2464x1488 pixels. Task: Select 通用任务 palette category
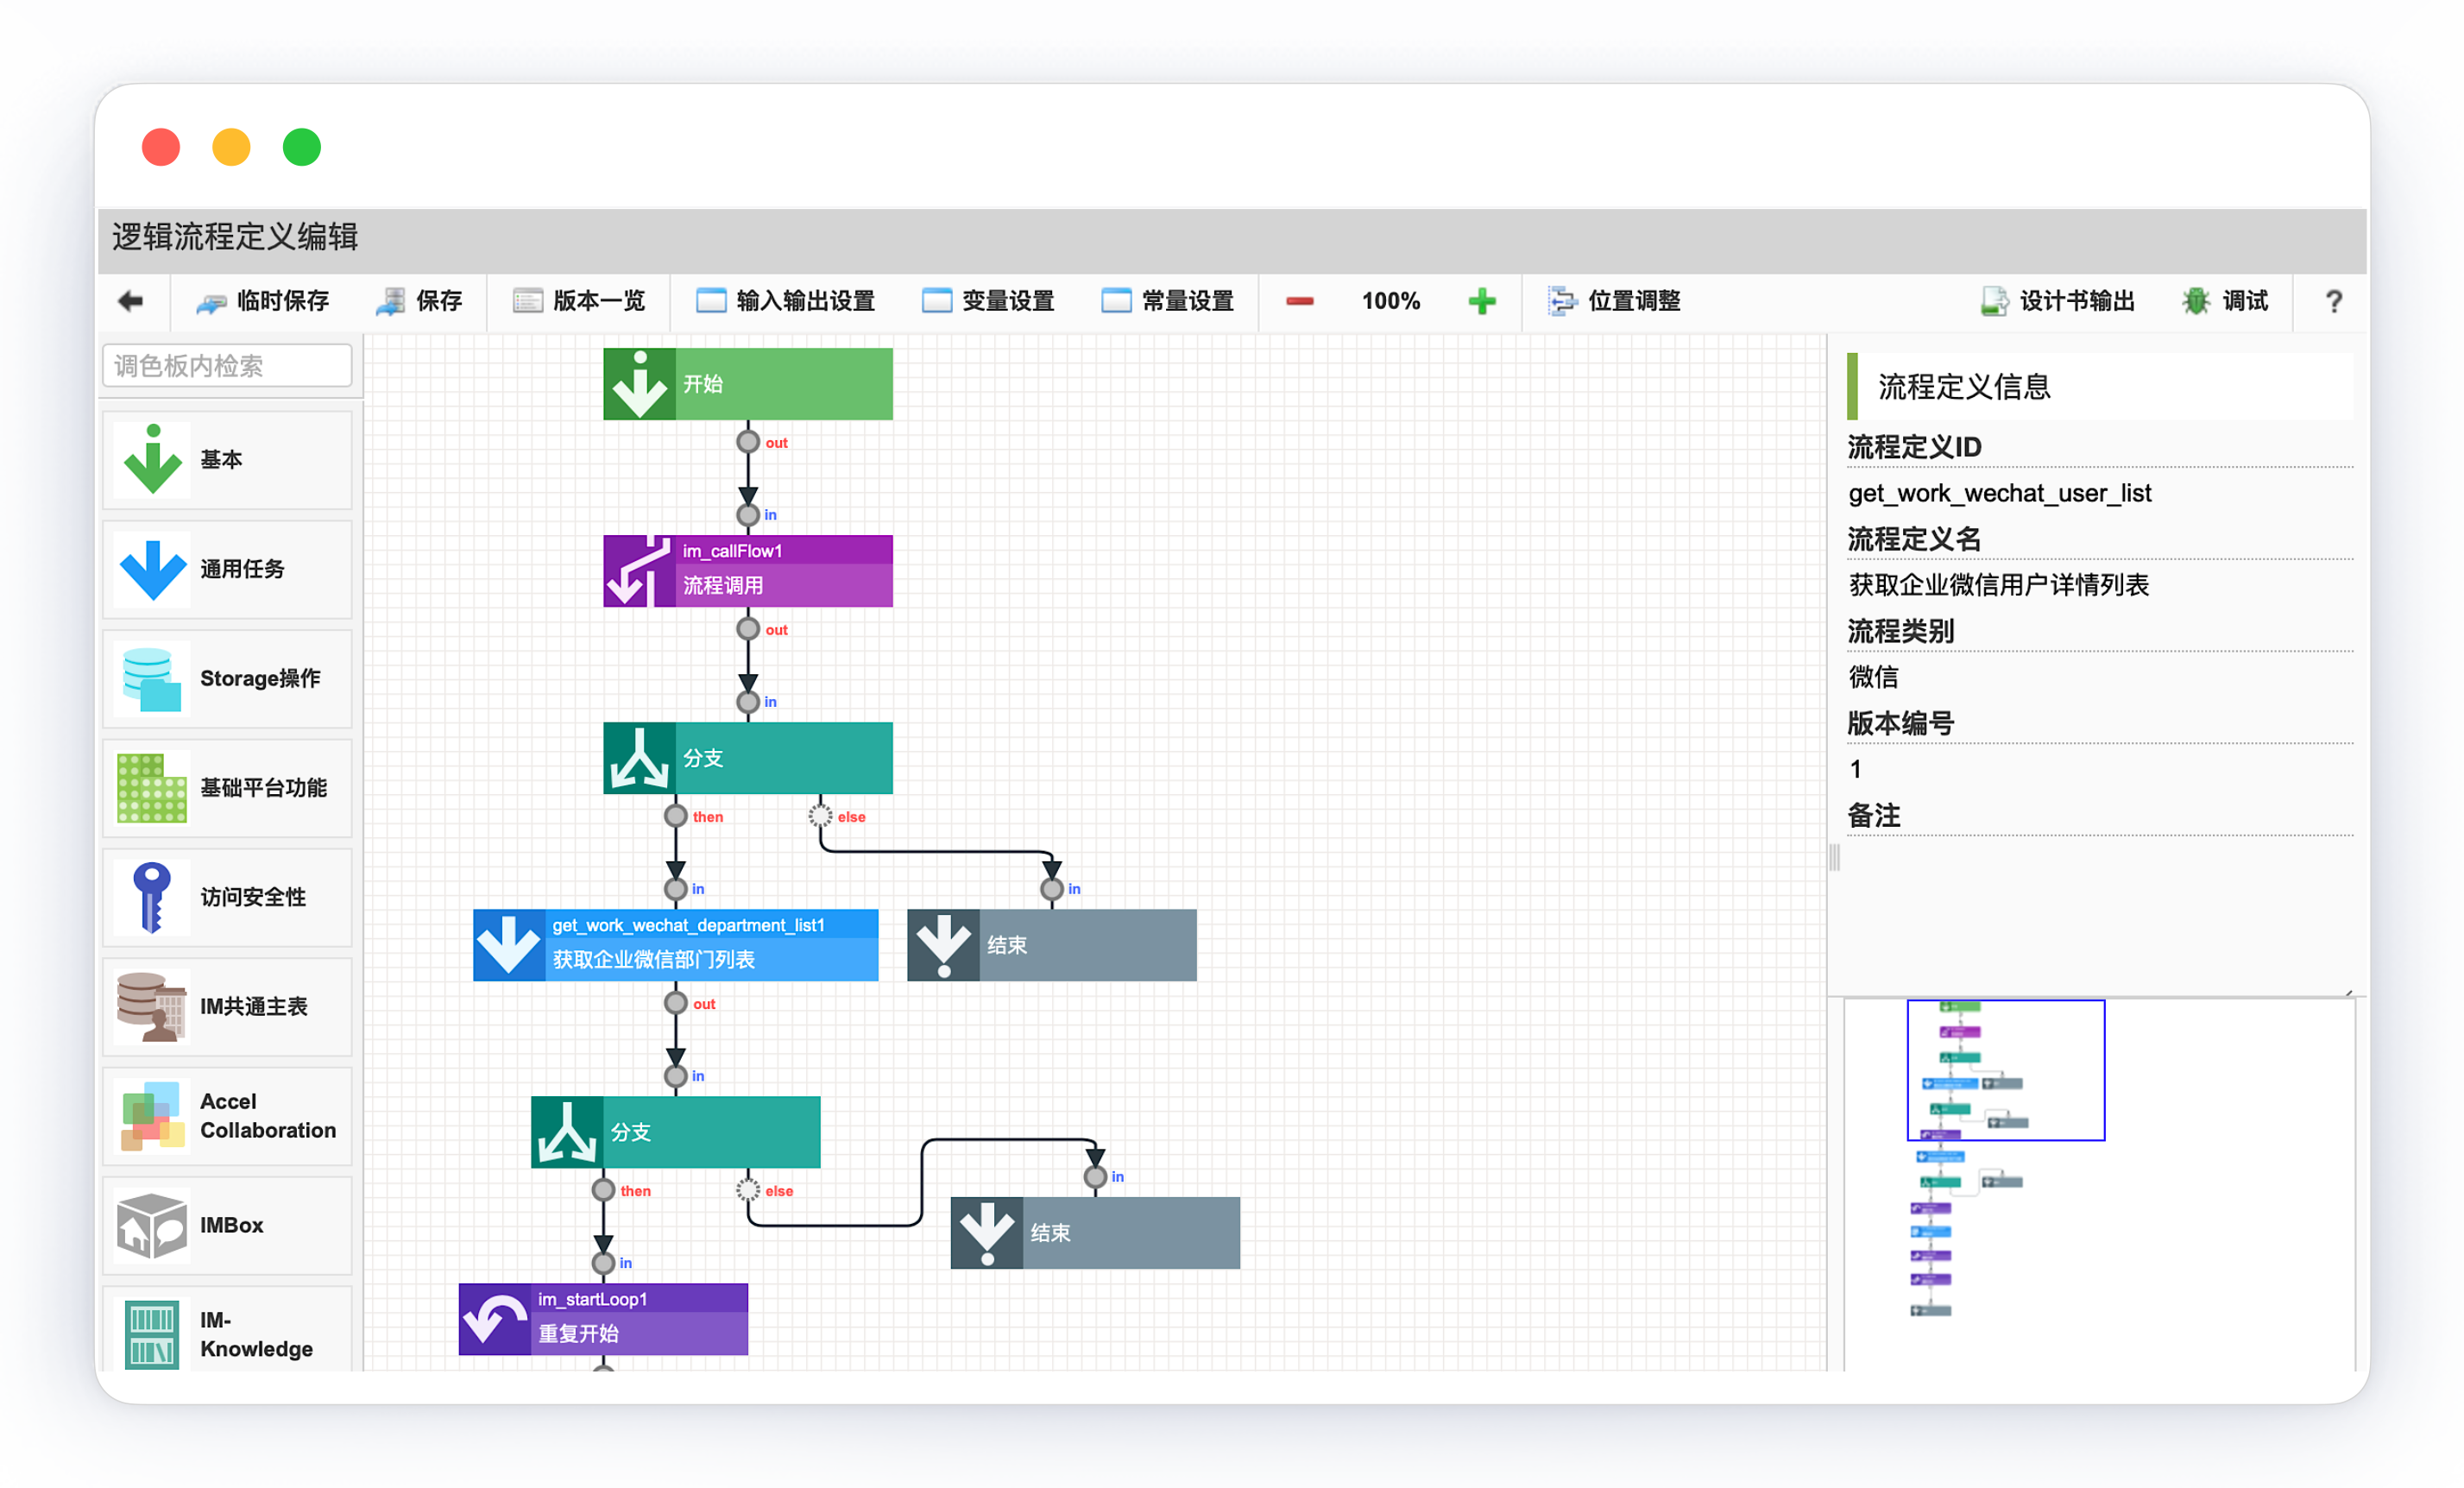pyautogui.click(x=227, y=569)
